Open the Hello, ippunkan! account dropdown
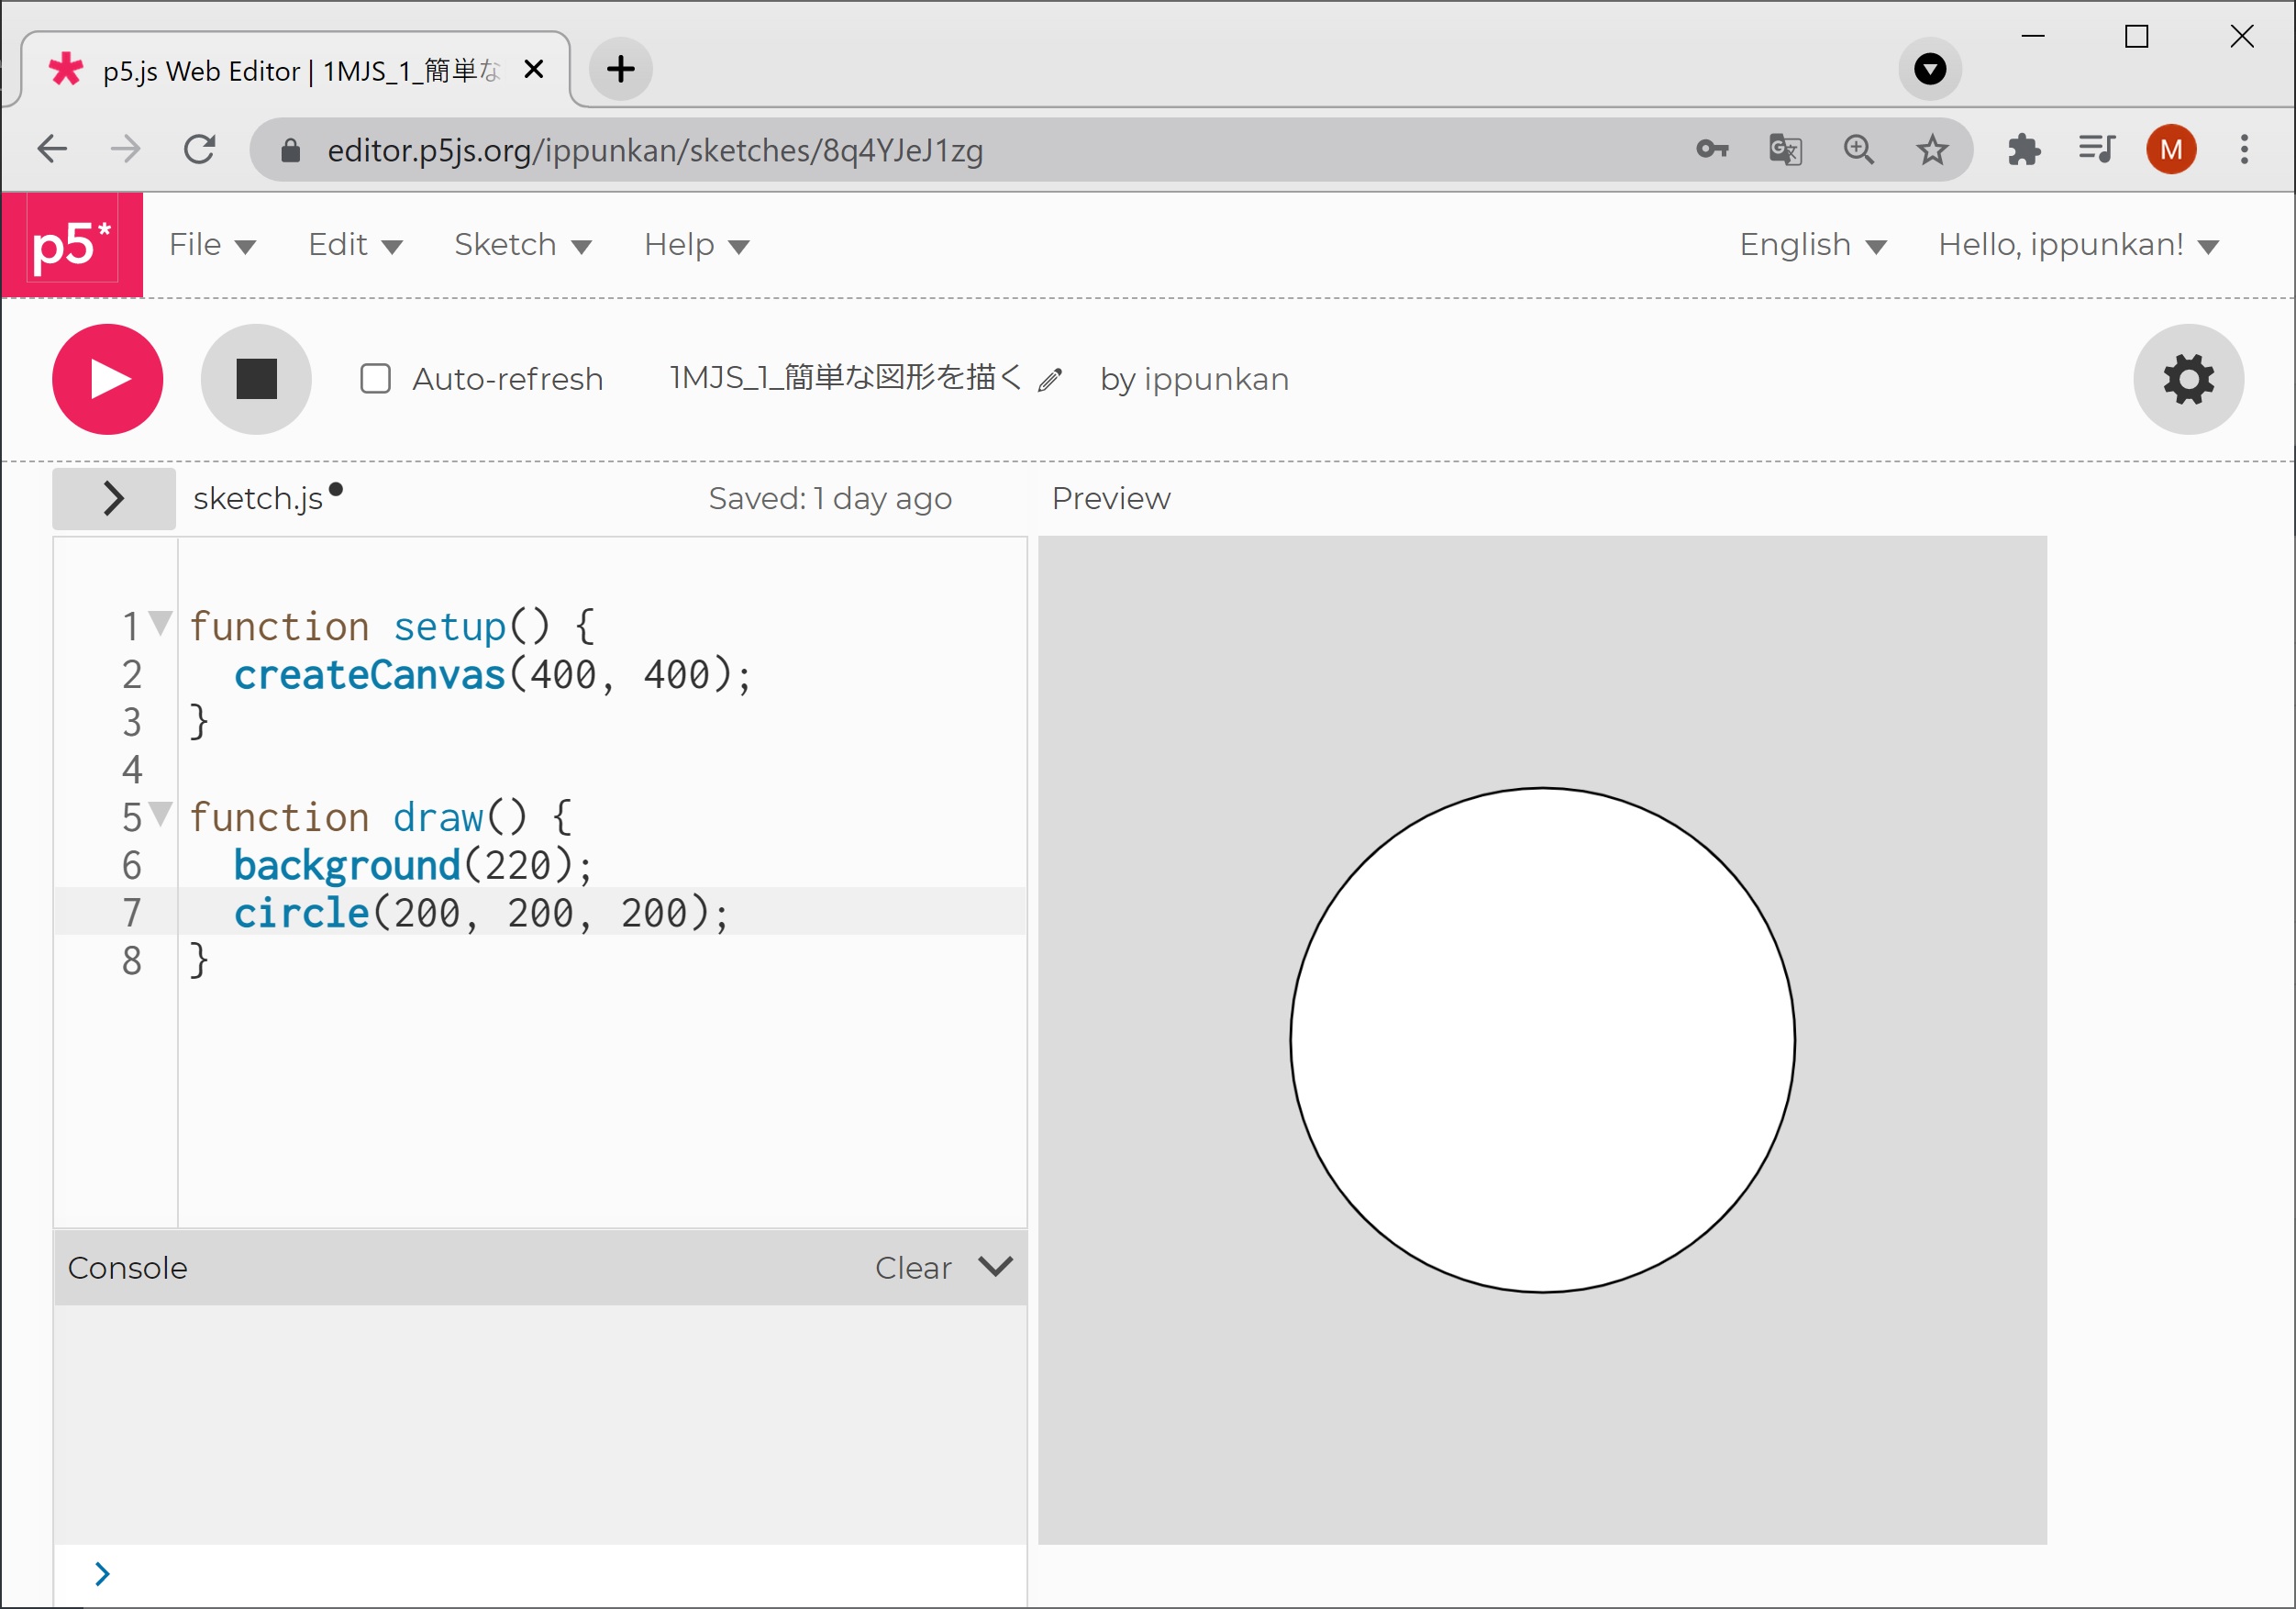Image resolution: width=2296 pixels, height=1609 pixels. point(2078,245)
